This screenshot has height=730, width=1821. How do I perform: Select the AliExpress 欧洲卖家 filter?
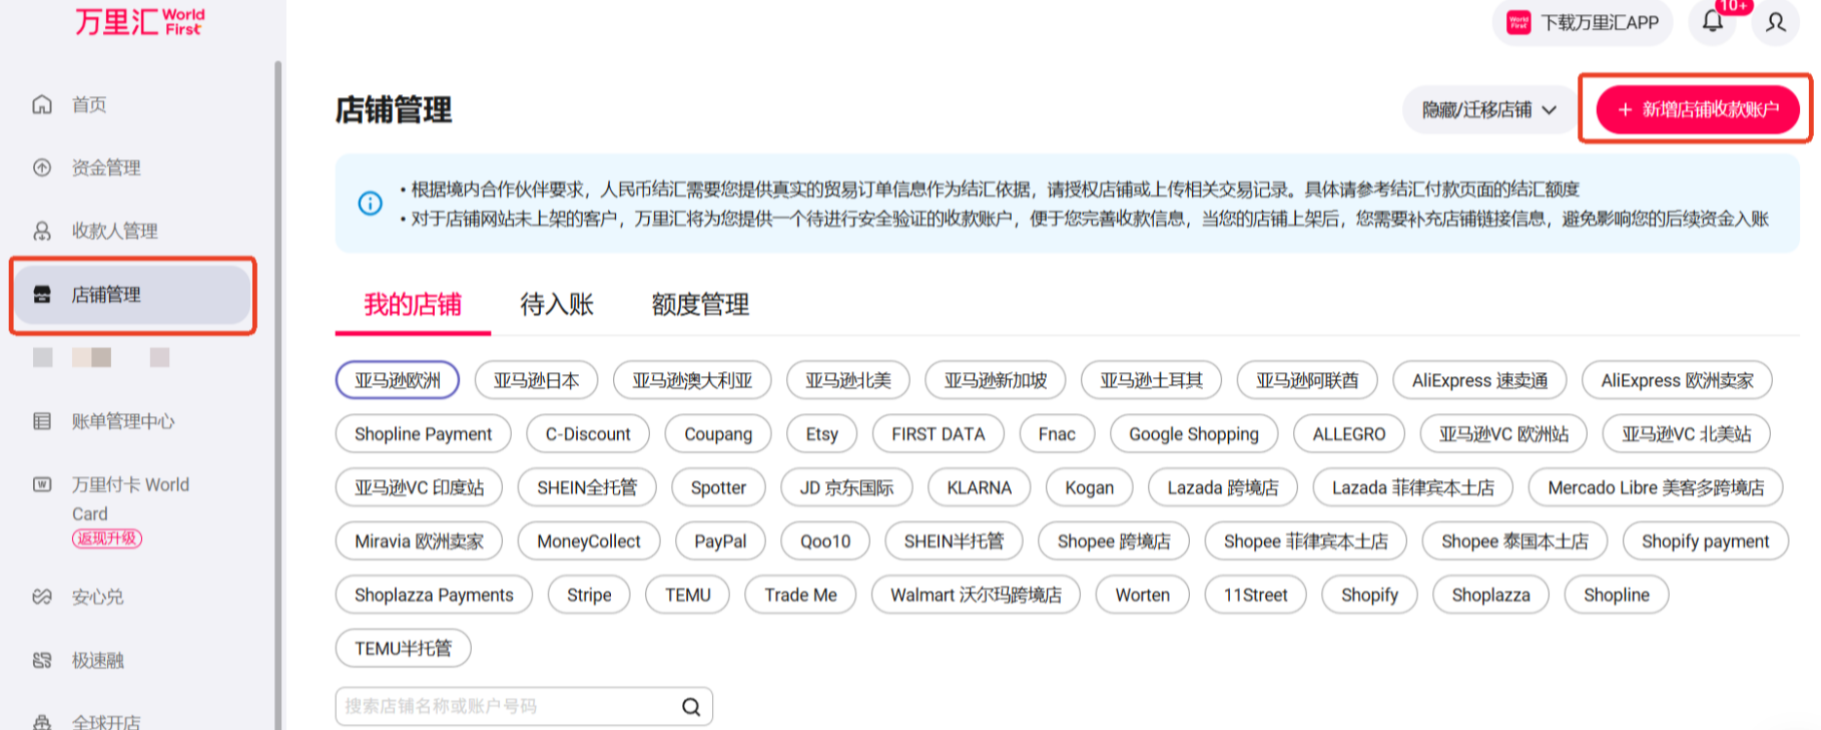pos(1677,380)
